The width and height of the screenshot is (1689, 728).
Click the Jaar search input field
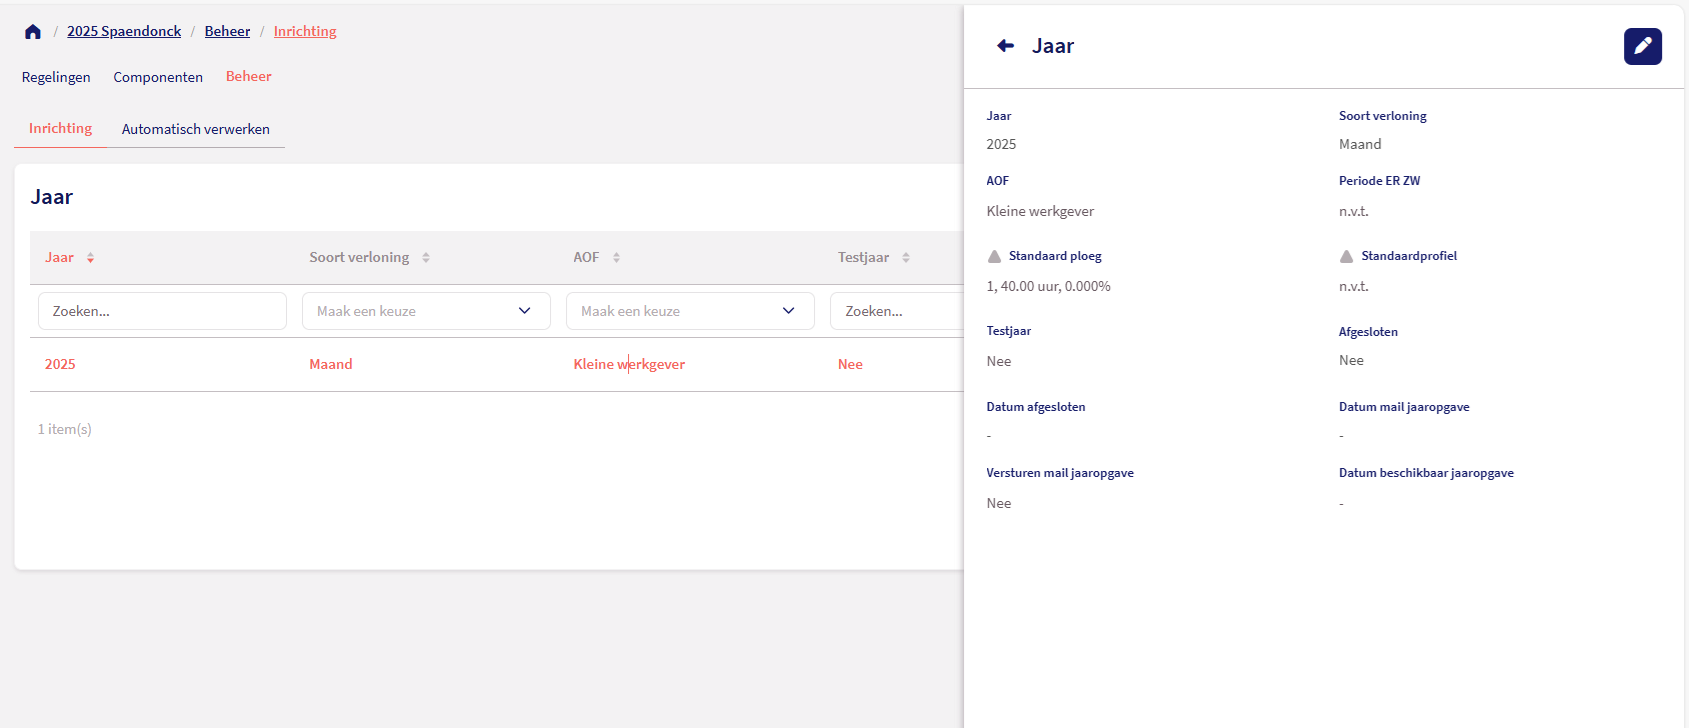click(162, 311)
